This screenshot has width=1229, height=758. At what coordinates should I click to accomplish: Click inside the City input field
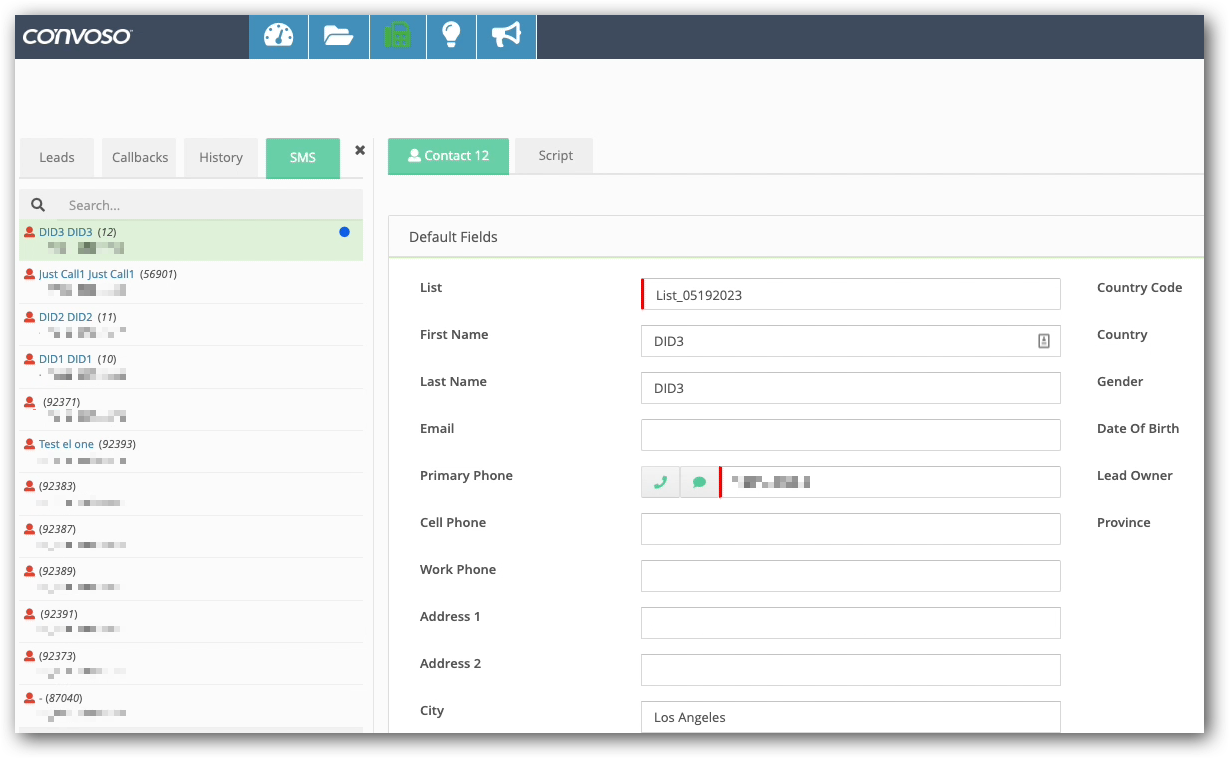click(x=850, y=717)
